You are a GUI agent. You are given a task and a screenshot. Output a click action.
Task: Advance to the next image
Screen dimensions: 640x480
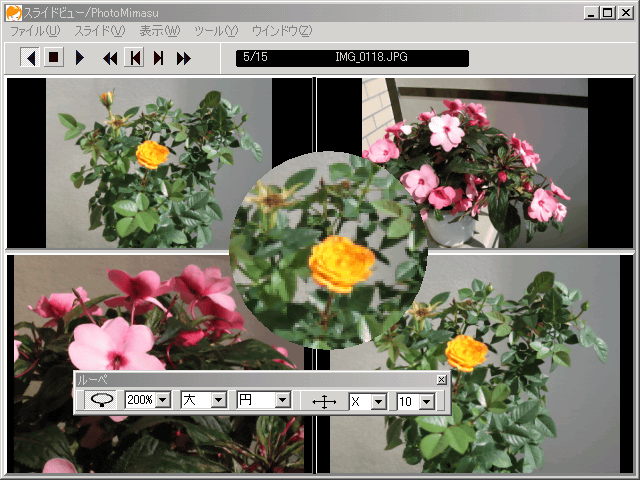pos(158,58)
